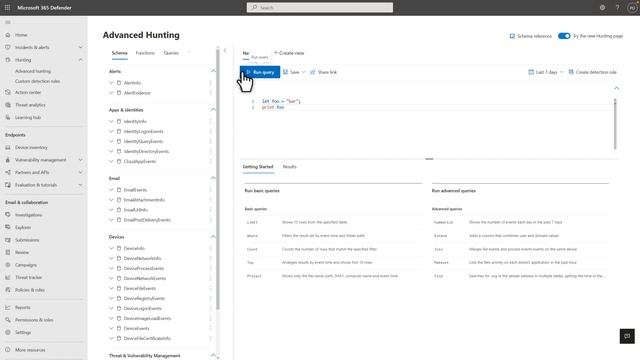
Task: Open Learning hub in sidebar
Action: [28, 117]
